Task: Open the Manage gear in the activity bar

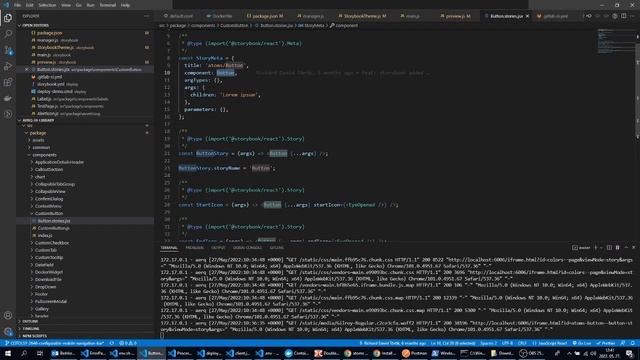Action: click(8, 331)
